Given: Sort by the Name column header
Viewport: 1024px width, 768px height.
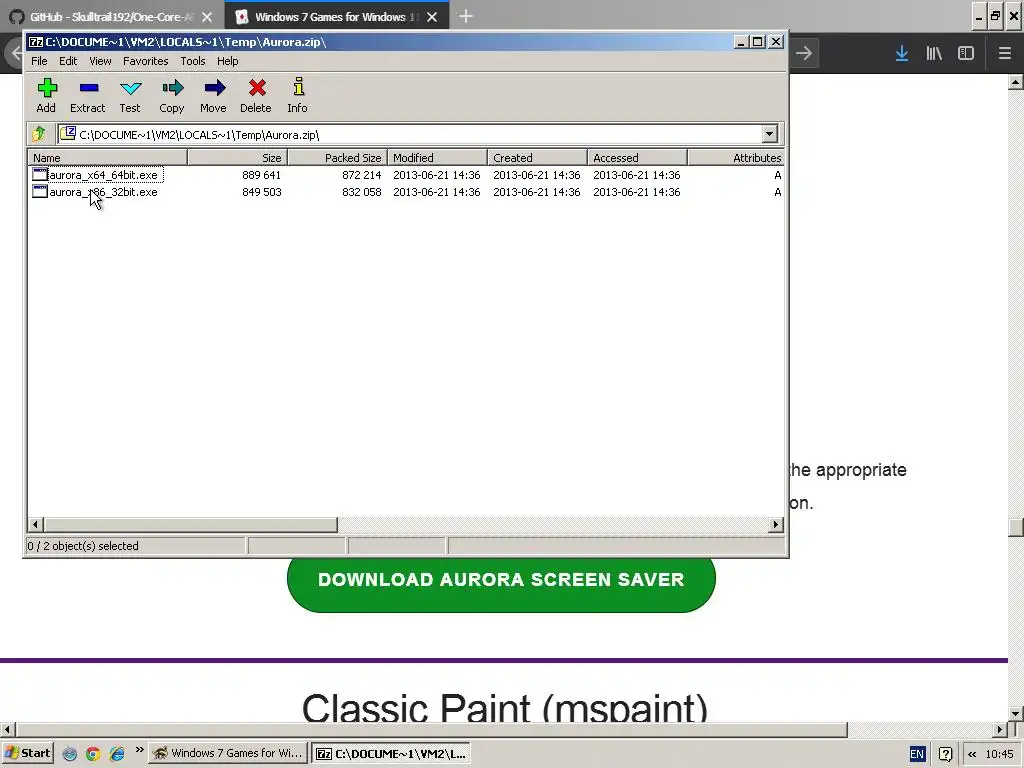Looking at the screenshot, I should (x=107, y=157).
